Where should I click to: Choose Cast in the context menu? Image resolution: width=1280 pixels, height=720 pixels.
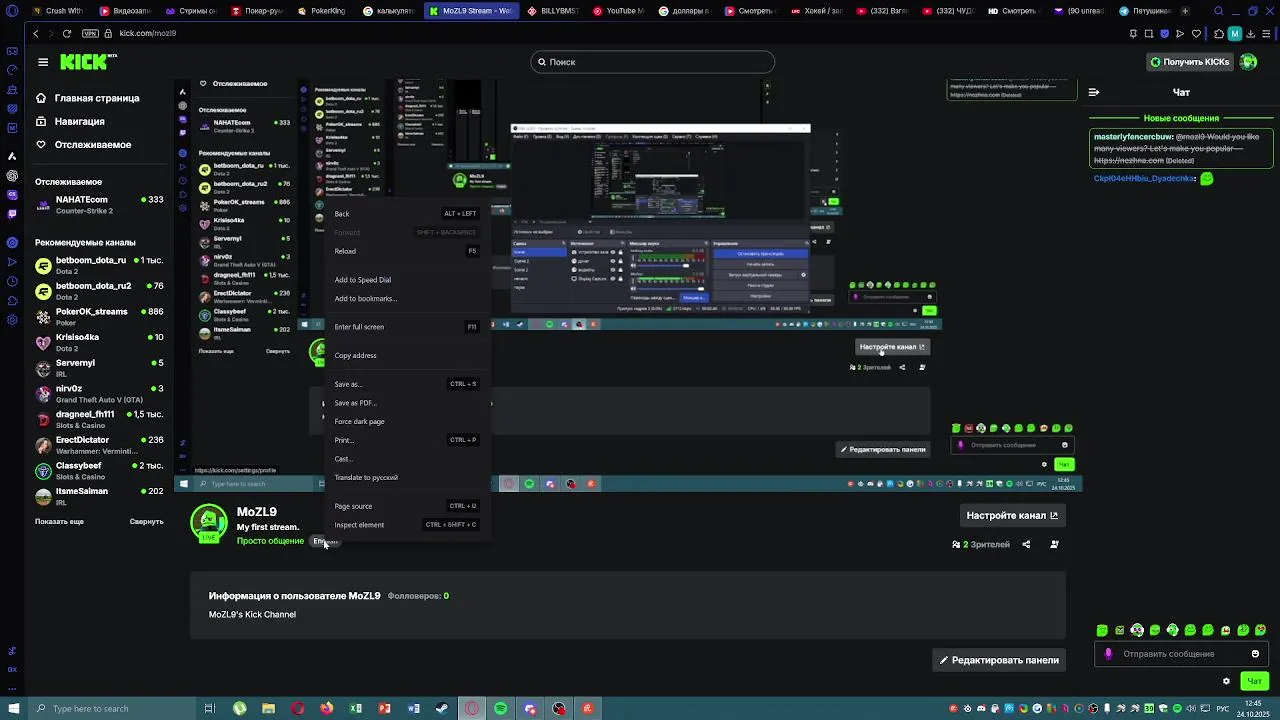point(406,459)
